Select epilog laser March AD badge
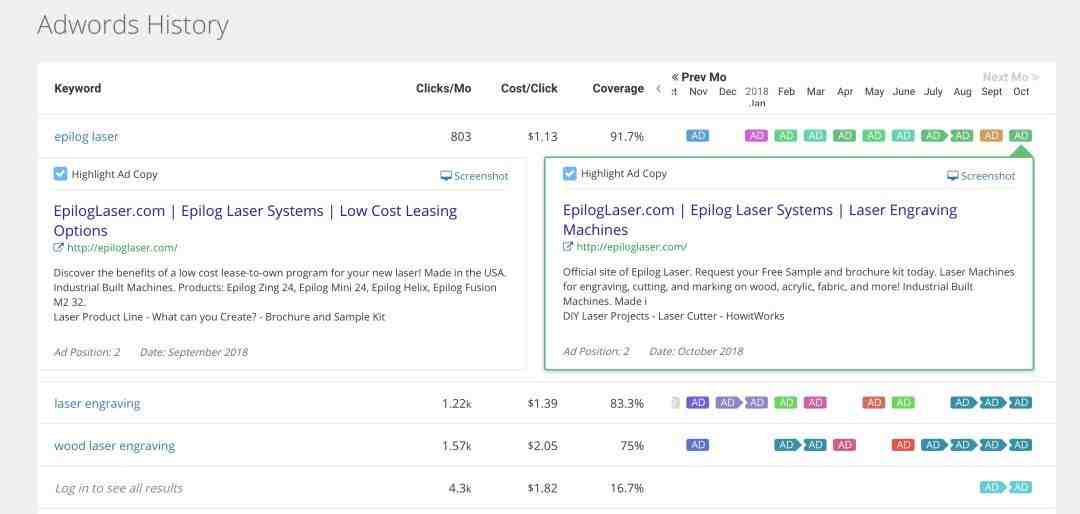 (x=815, y=136)
